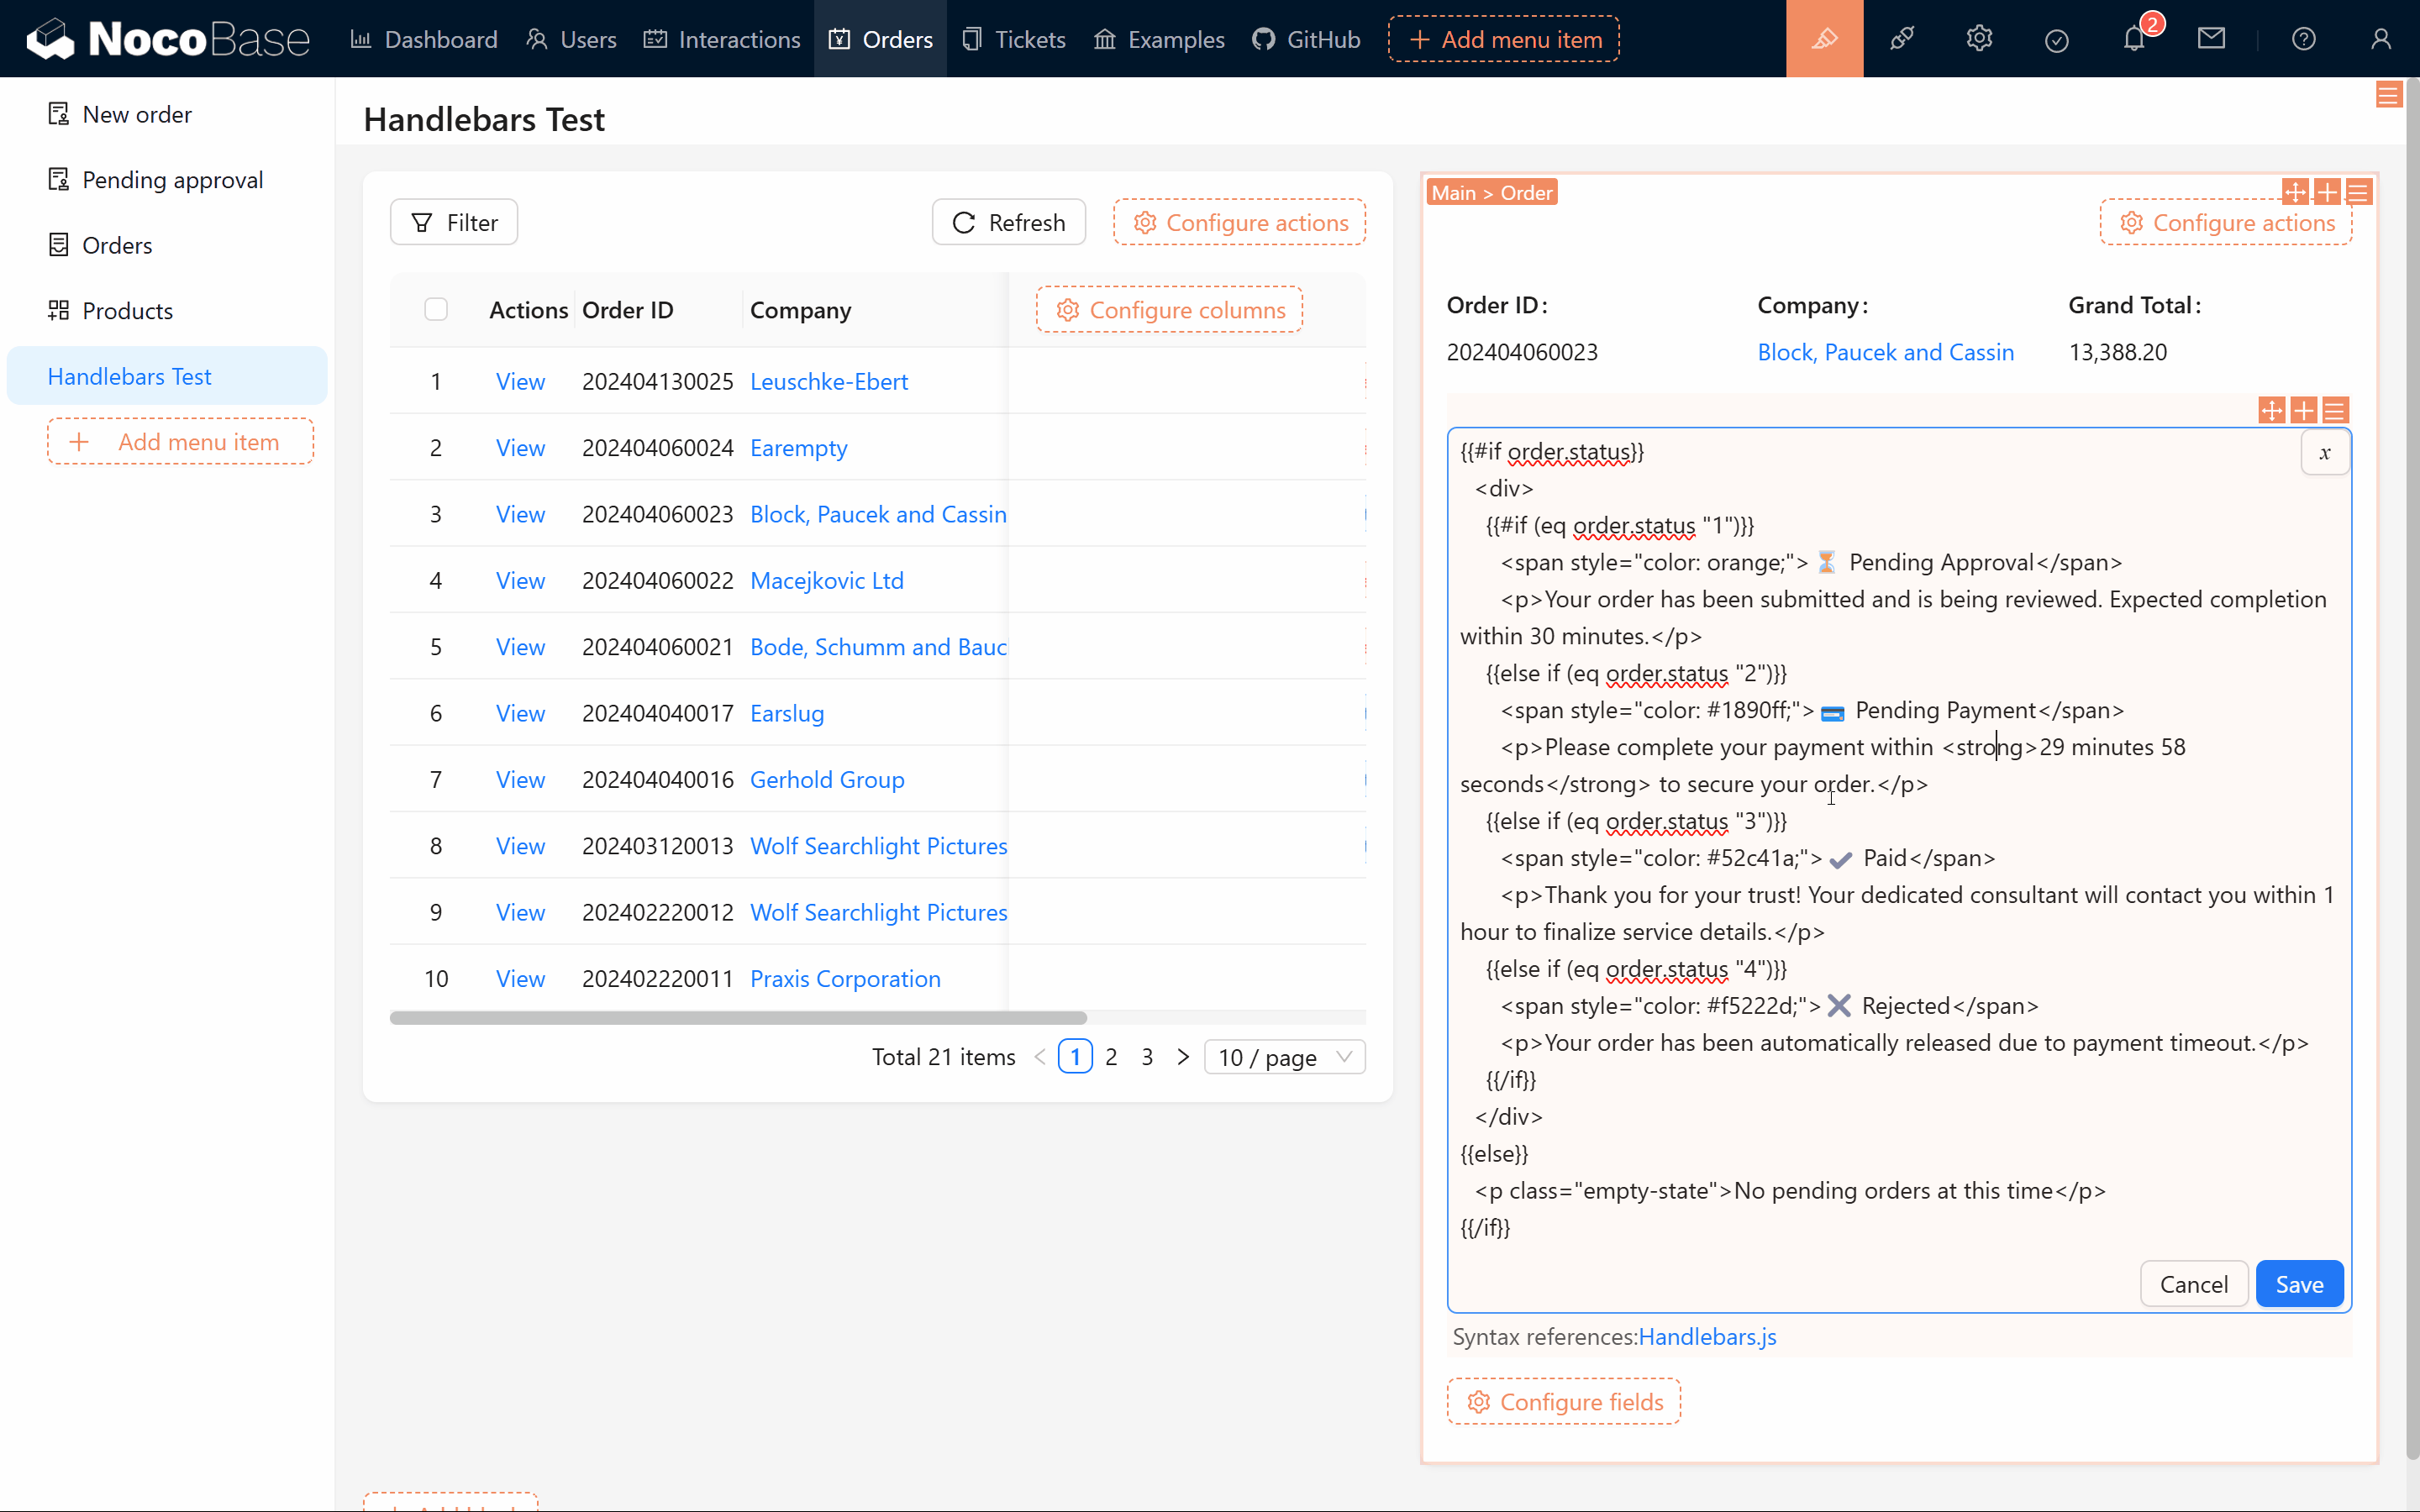2420x1512 pixels.
Task: Click the Dashboard navigation icon
Action: (360, 39)
